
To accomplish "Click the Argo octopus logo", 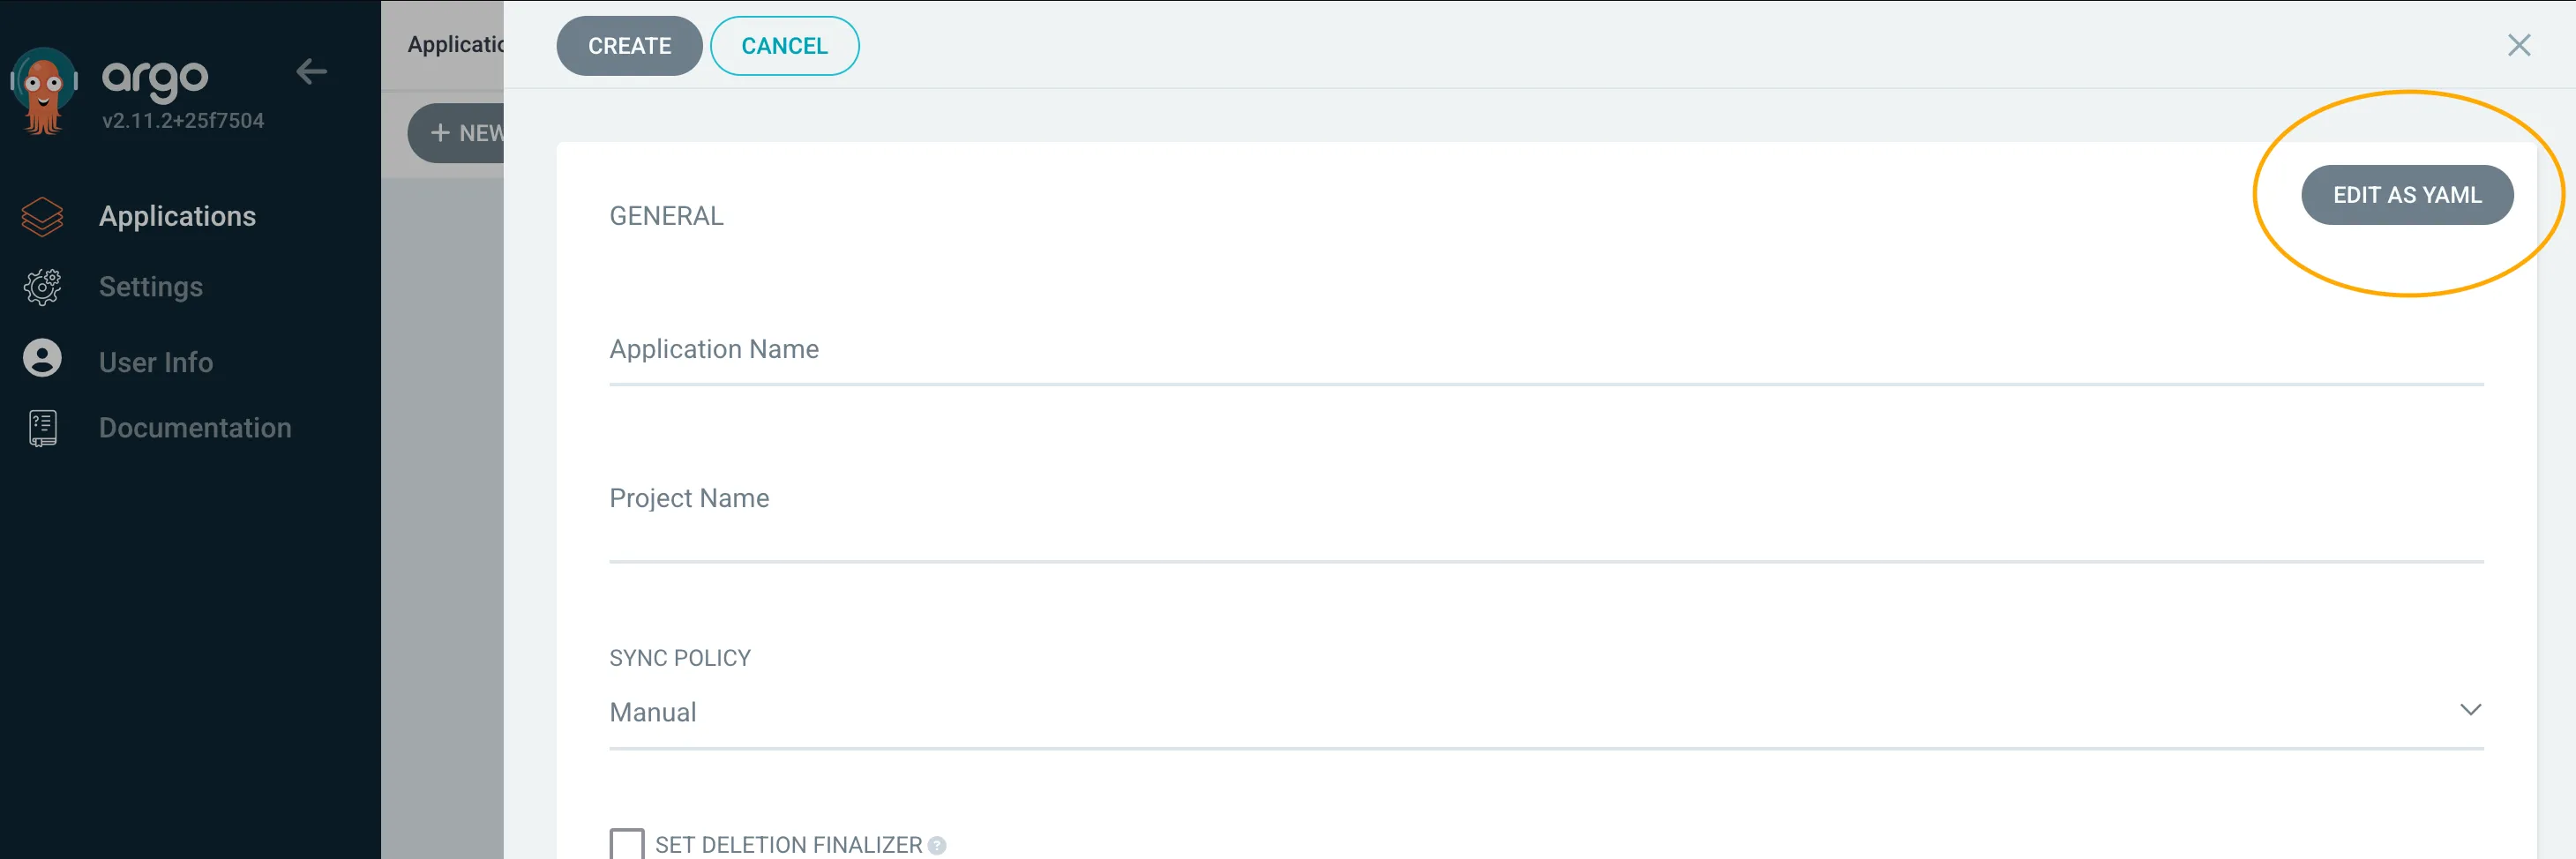I will click(43, 91).
